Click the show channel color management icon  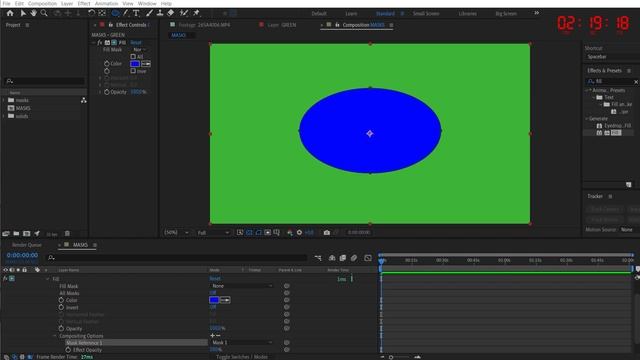289,232
